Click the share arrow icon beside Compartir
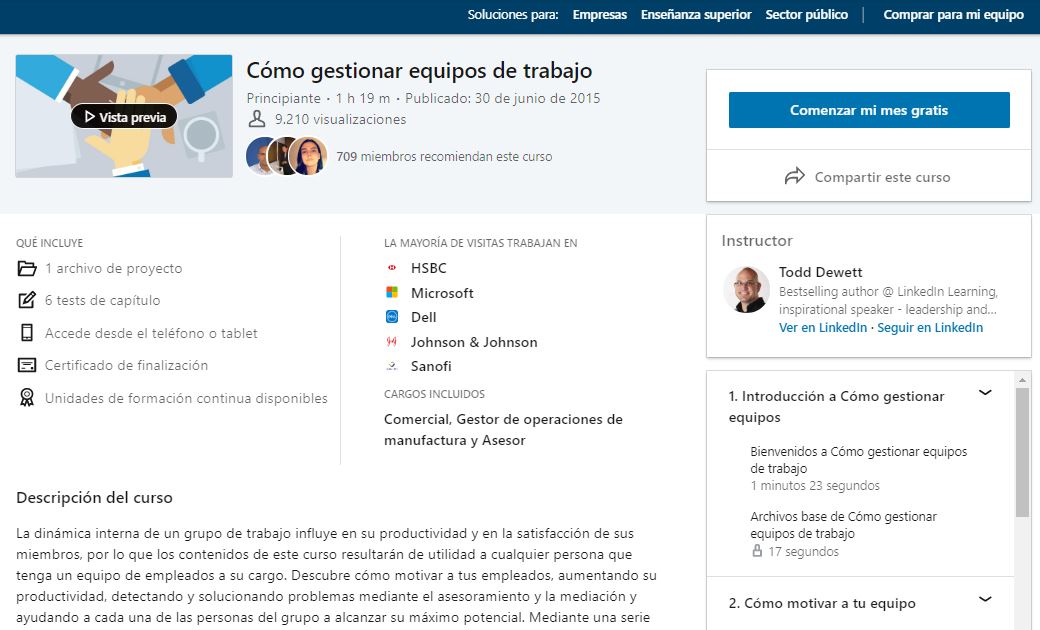Screen dimensions: 1040x630 (791, 175)
